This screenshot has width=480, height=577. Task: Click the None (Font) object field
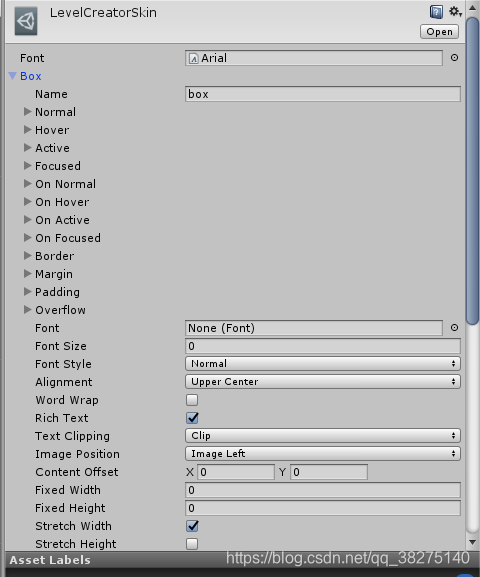pos(314,328)
